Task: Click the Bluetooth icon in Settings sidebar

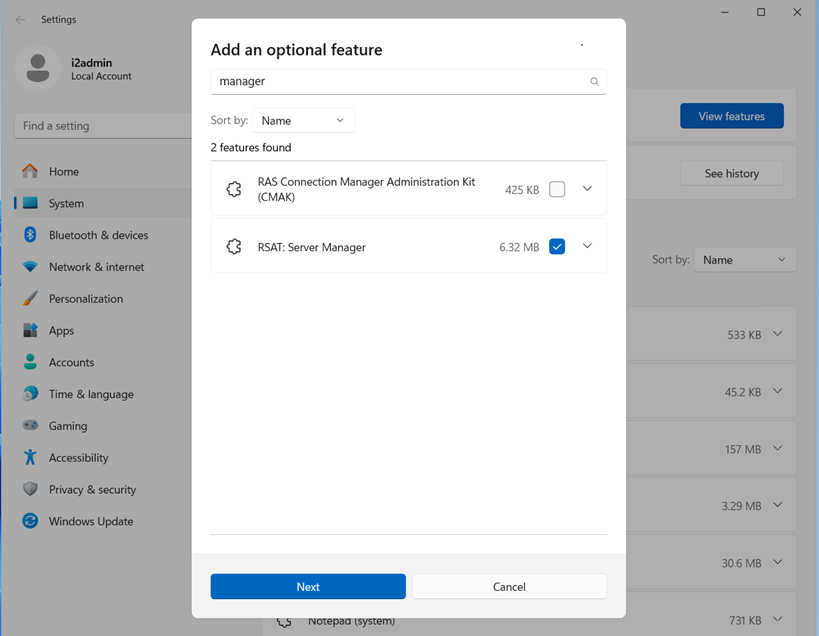Action: pyautogui.click(x=30, y=235)
